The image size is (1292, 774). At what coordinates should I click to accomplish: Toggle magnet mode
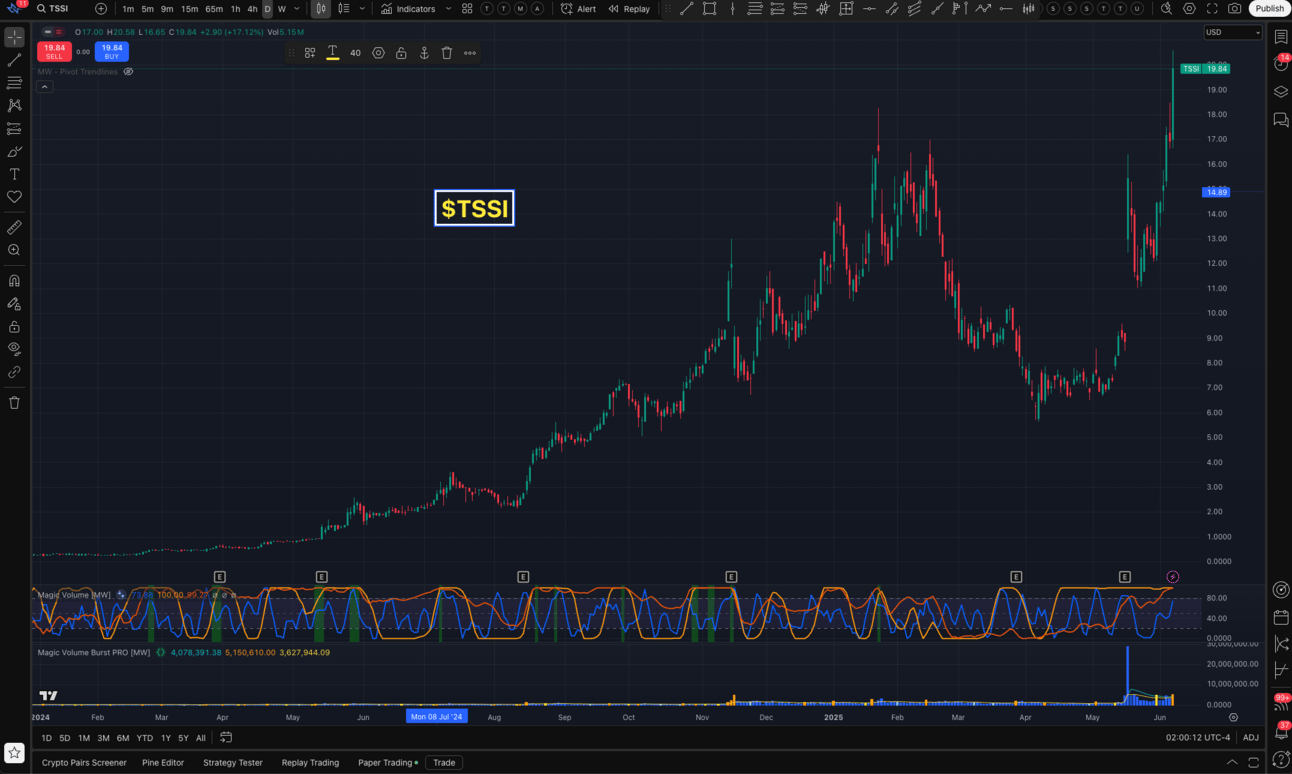(x=14, y=281)
